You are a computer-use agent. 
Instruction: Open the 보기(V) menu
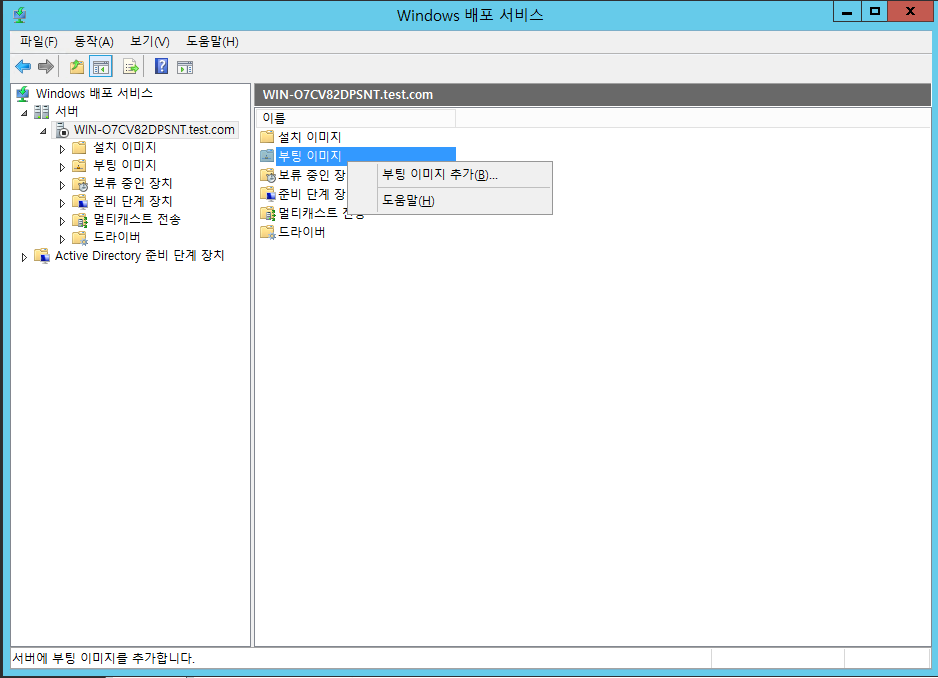click(149, 41)
